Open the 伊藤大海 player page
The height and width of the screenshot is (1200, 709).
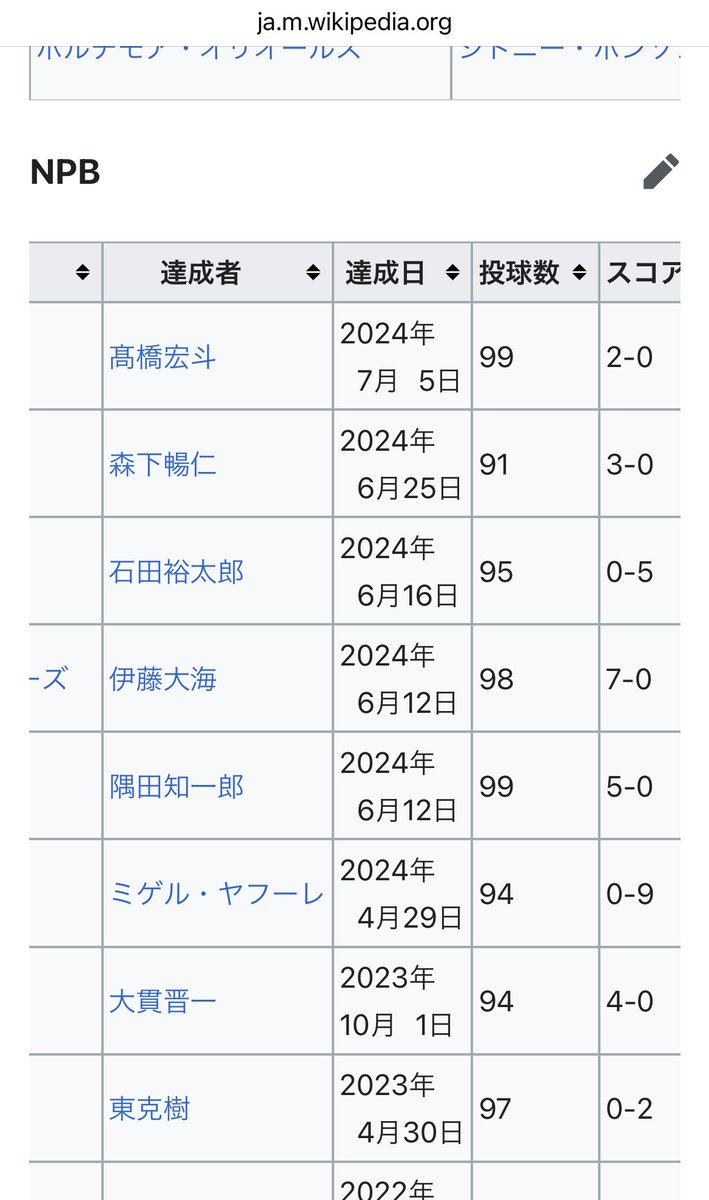tap(162, 680)
